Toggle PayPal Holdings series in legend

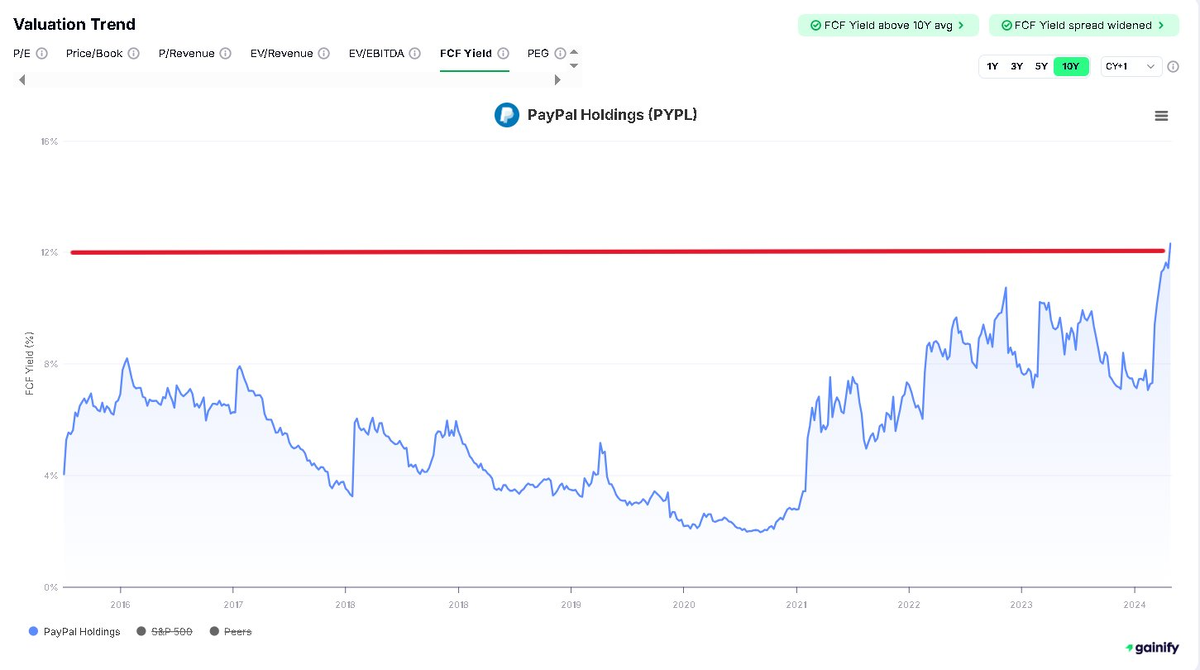[75, 632]
